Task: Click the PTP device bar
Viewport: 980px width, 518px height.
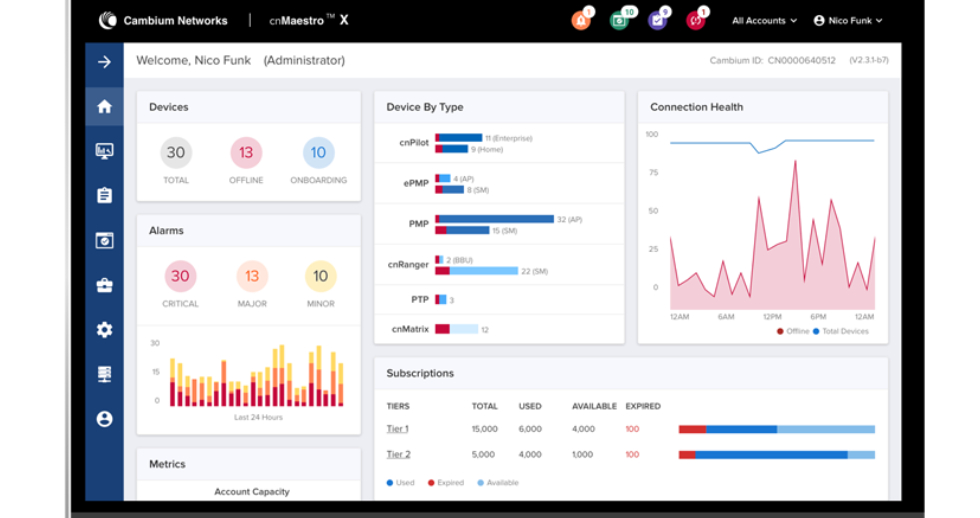Action: [441, 300]
